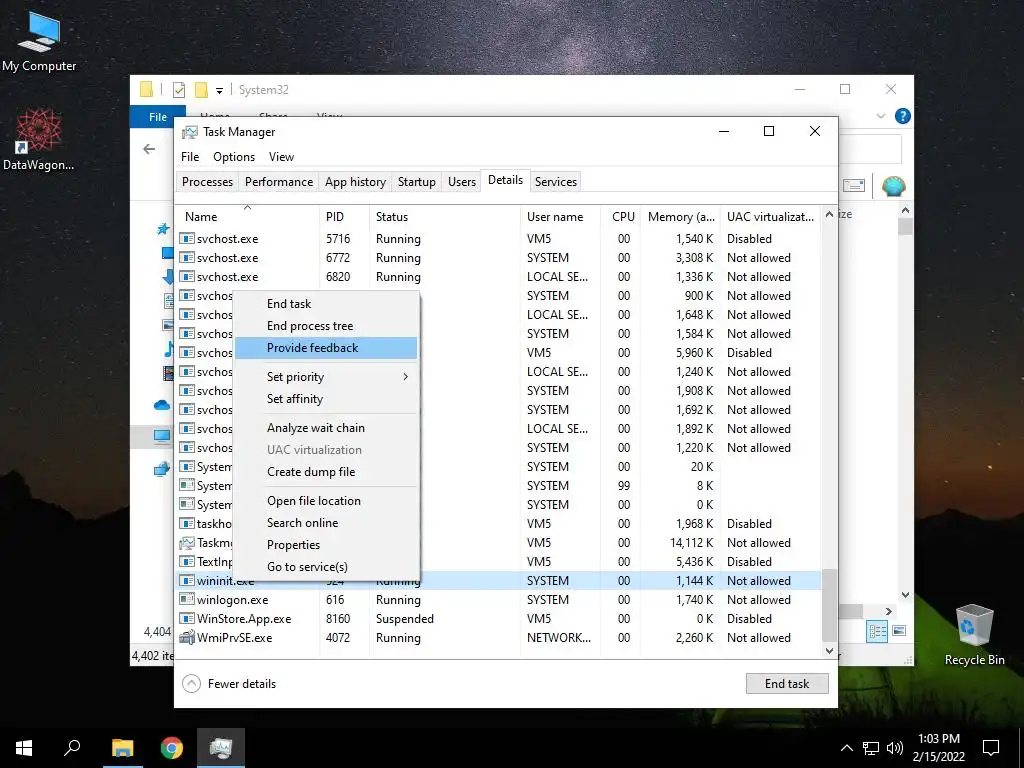Choose Go to service(s)
This screenshot has width=1024, height=768.
click(325, 567)
